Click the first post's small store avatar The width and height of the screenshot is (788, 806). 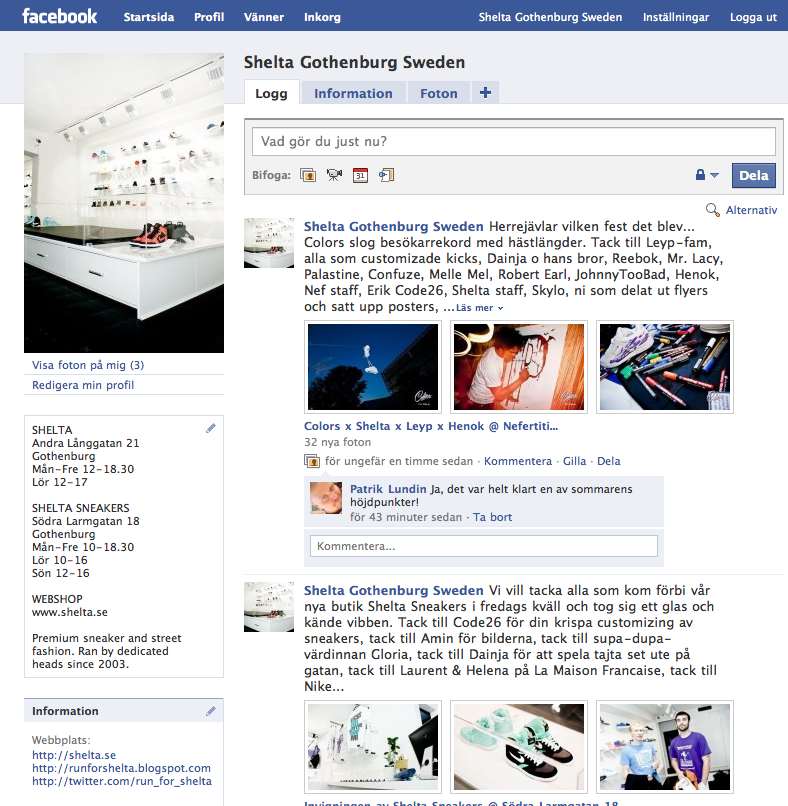click(269, 243)
